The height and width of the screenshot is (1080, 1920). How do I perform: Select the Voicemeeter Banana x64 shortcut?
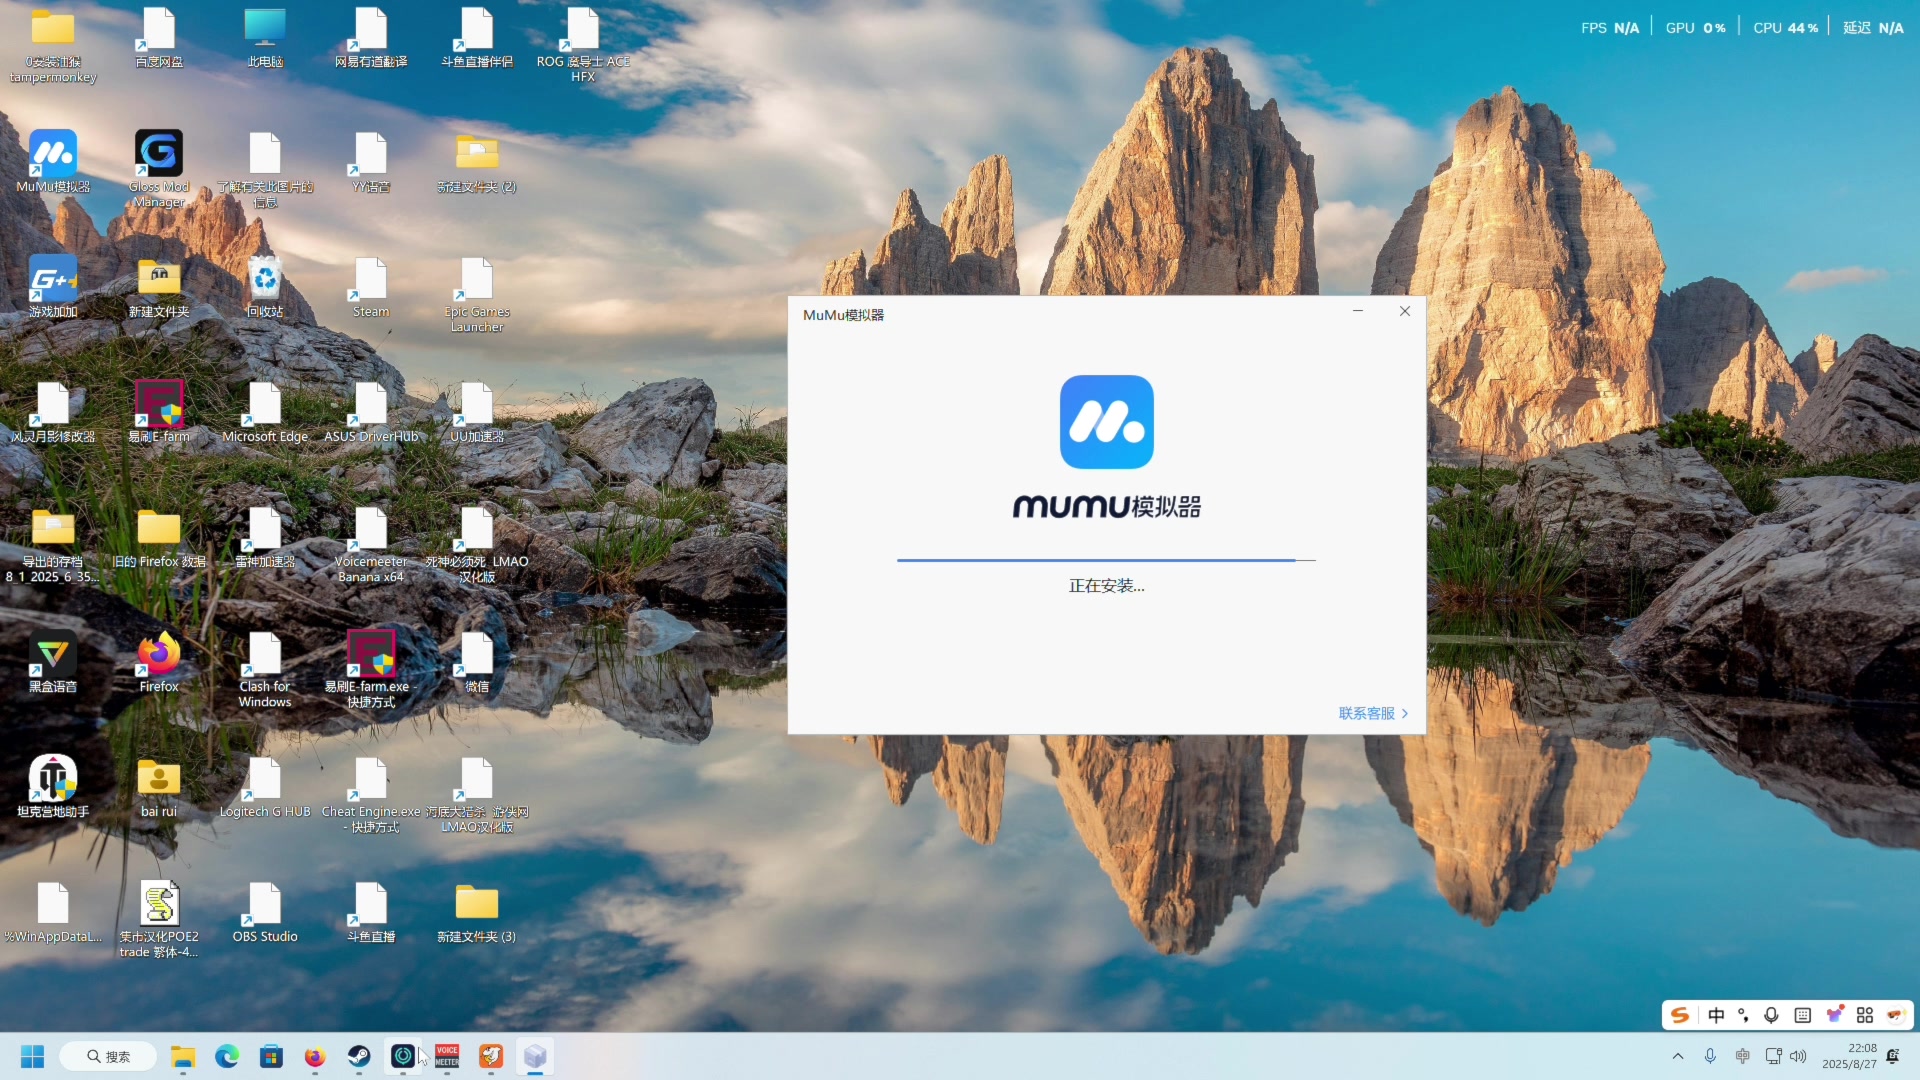point(371,545)
